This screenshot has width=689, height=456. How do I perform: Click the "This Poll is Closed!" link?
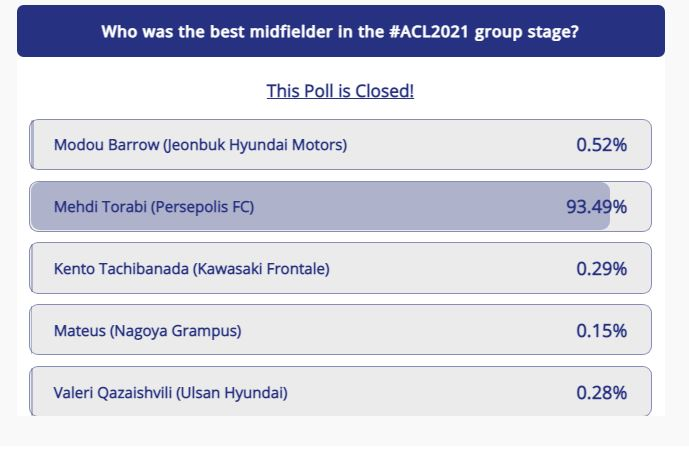[340, 91]
